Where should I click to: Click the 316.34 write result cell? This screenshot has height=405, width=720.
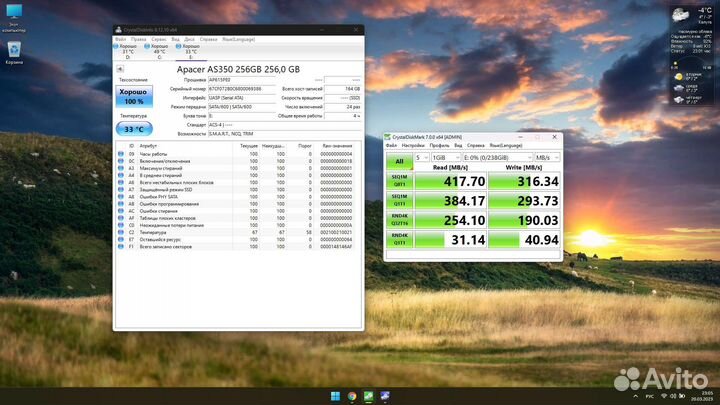(524, 181)
